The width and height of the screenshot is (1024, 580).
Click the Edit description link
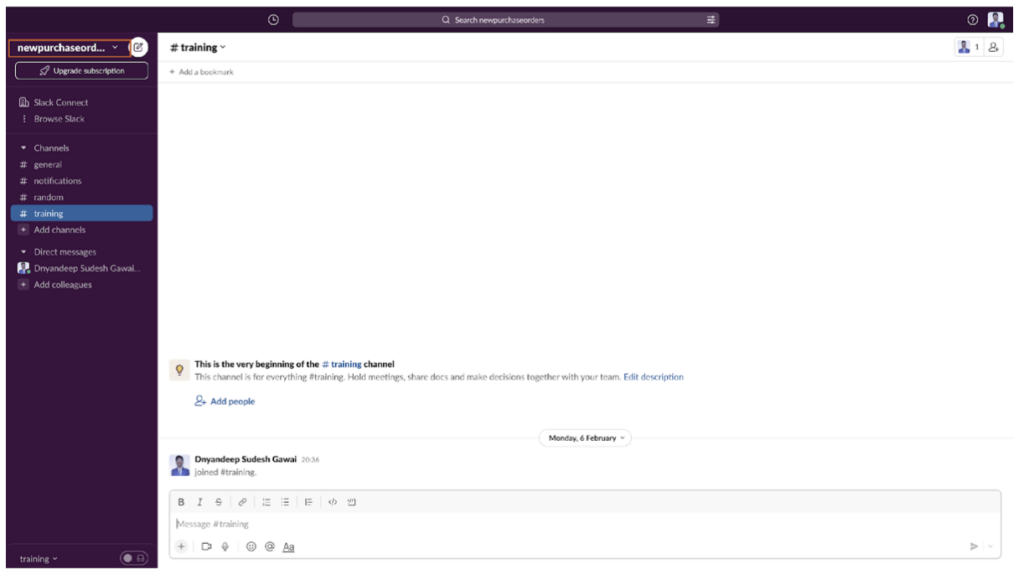pos(652,377)
